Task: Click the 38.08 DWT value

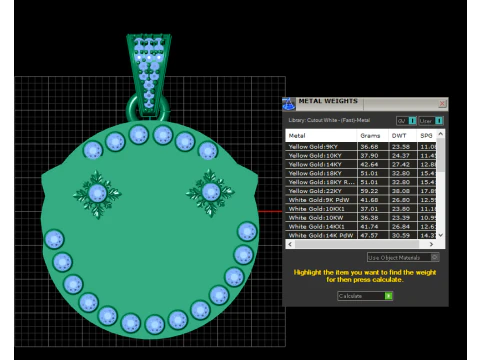Action: point(401,191)
